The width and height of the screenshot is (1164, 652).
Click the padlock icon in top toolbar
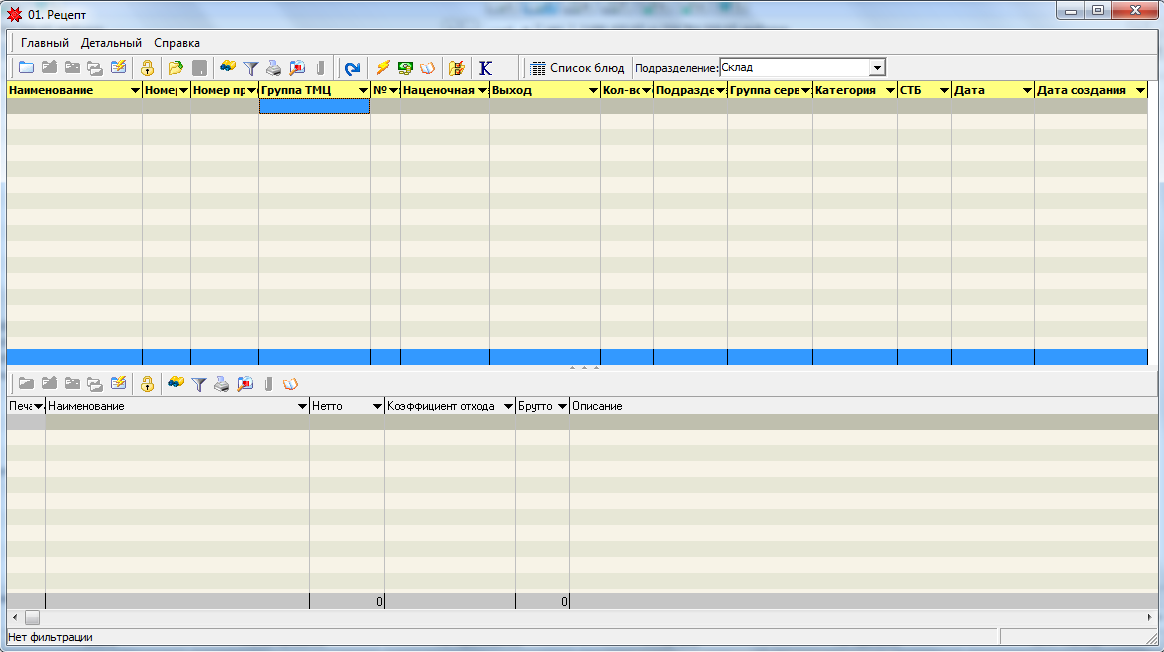pyautogui.click(x=147, y=68)
